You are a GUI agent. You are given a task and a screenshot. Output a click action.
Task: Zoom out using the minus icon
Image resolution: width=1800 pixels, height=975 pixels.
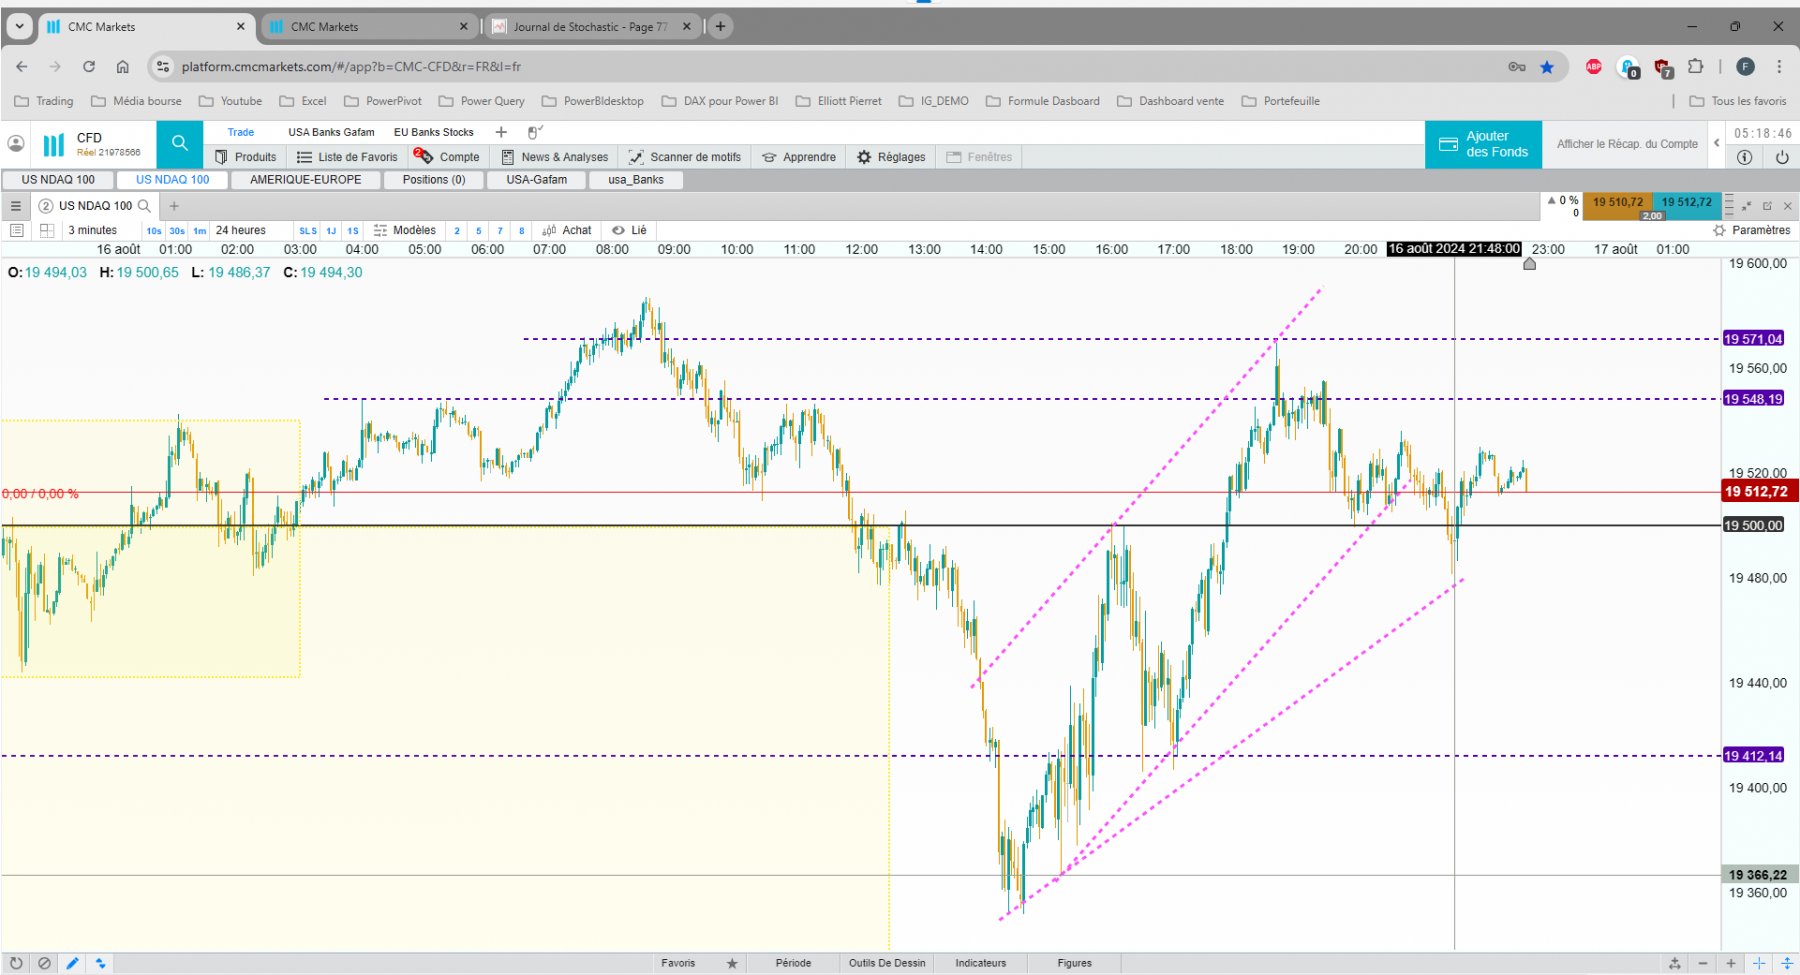[x=1703, y=963]
